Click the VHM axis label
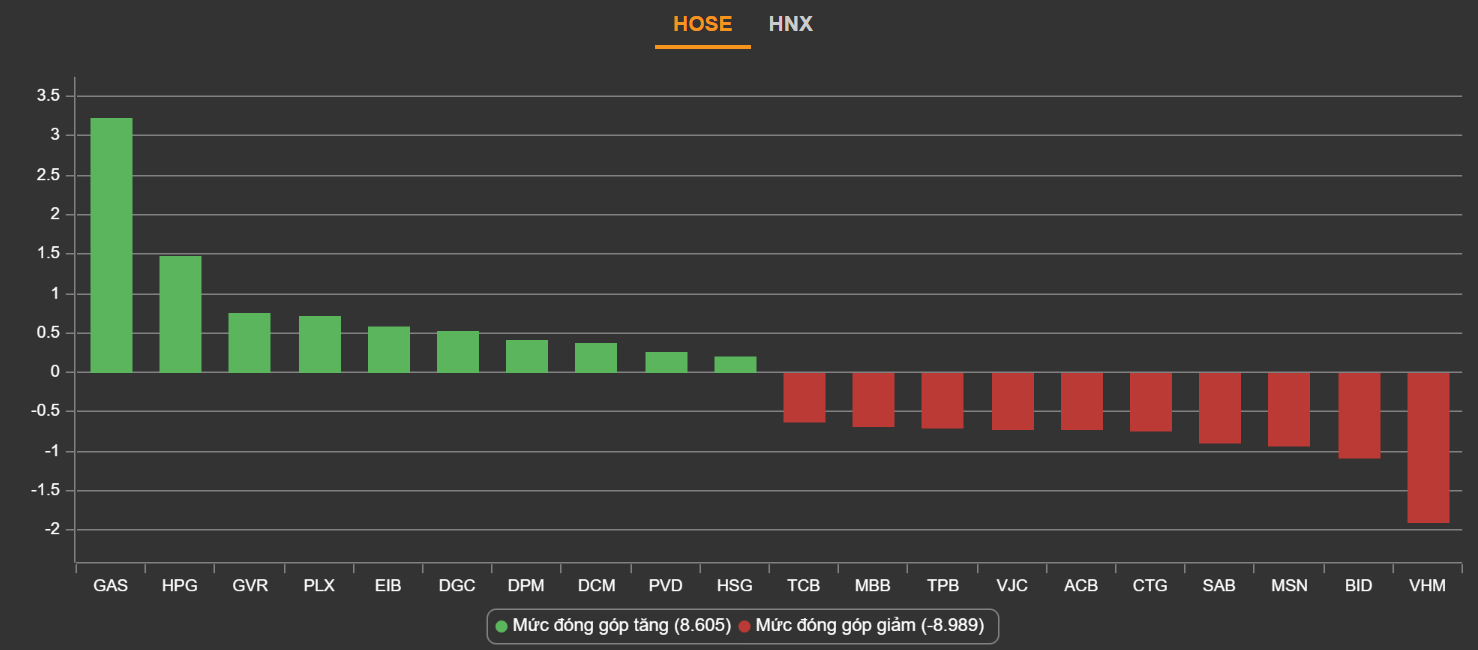The image size is (1478, 650). coord(1427,586)
